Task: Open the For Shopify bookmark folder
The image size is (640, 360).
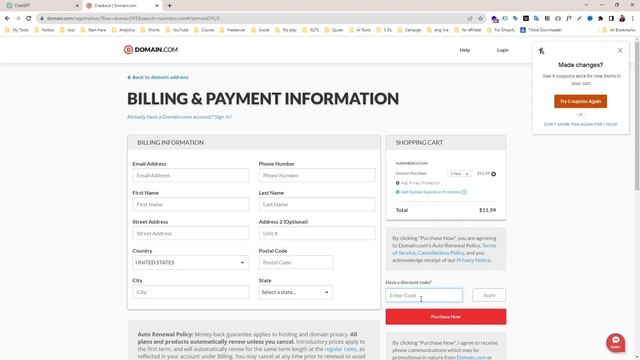Action: coord(501,30)
